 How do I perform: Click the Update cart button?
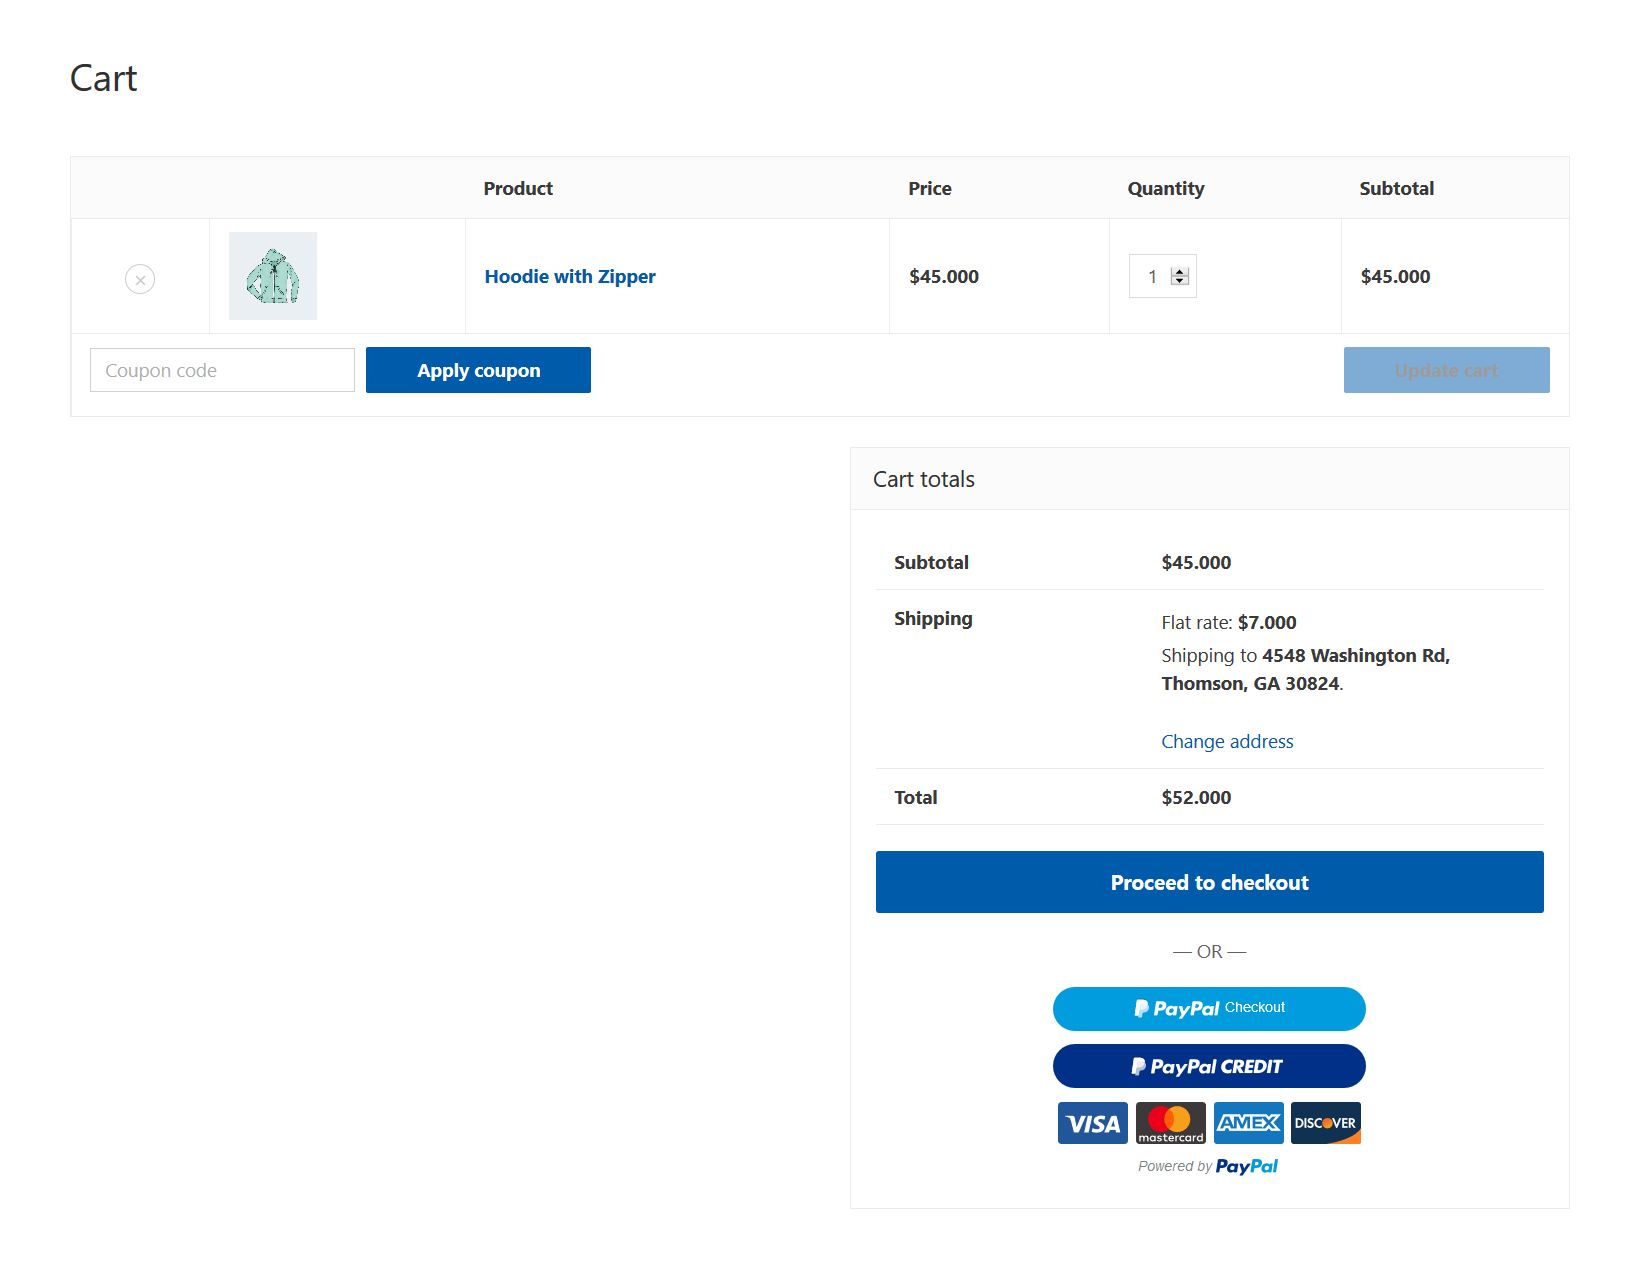[1446, 370]
